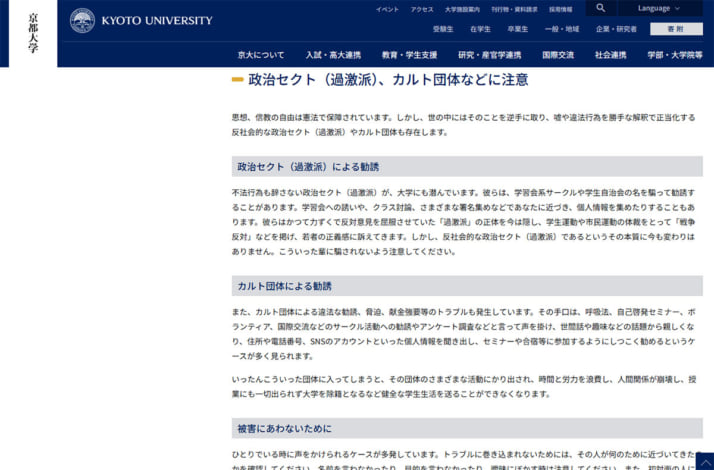Click the paragraph beginning 不法行為も辞さない
The height and width of the screenshot is (470, 714).
(464, 222)
